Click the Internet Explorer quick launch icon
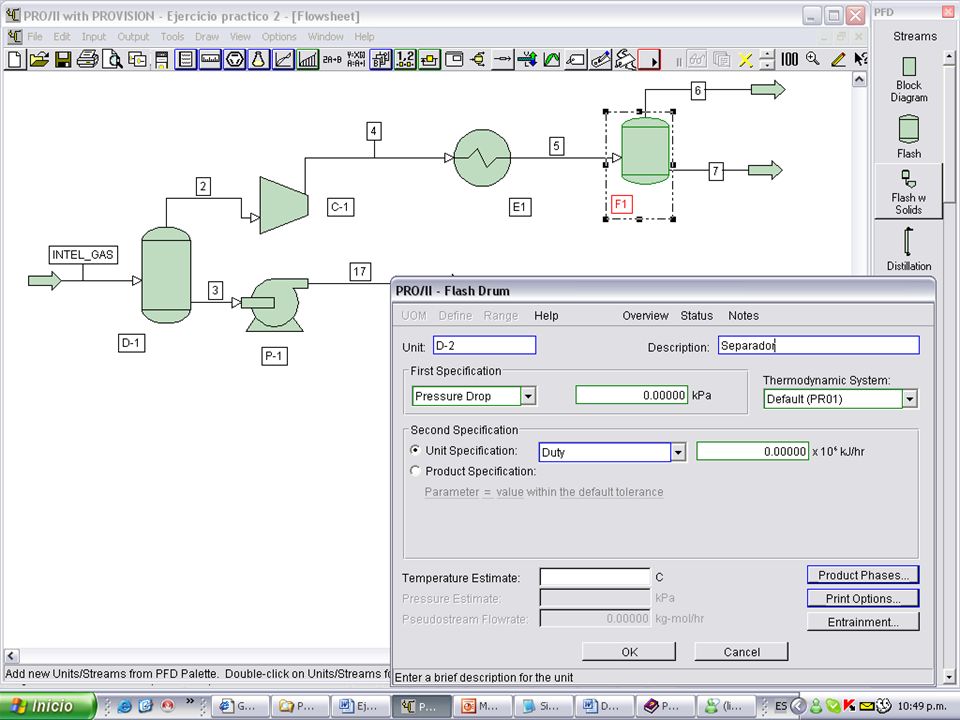The height and width of the screenshot is (720, 960). pyautogui.click(x=125, y=706)
